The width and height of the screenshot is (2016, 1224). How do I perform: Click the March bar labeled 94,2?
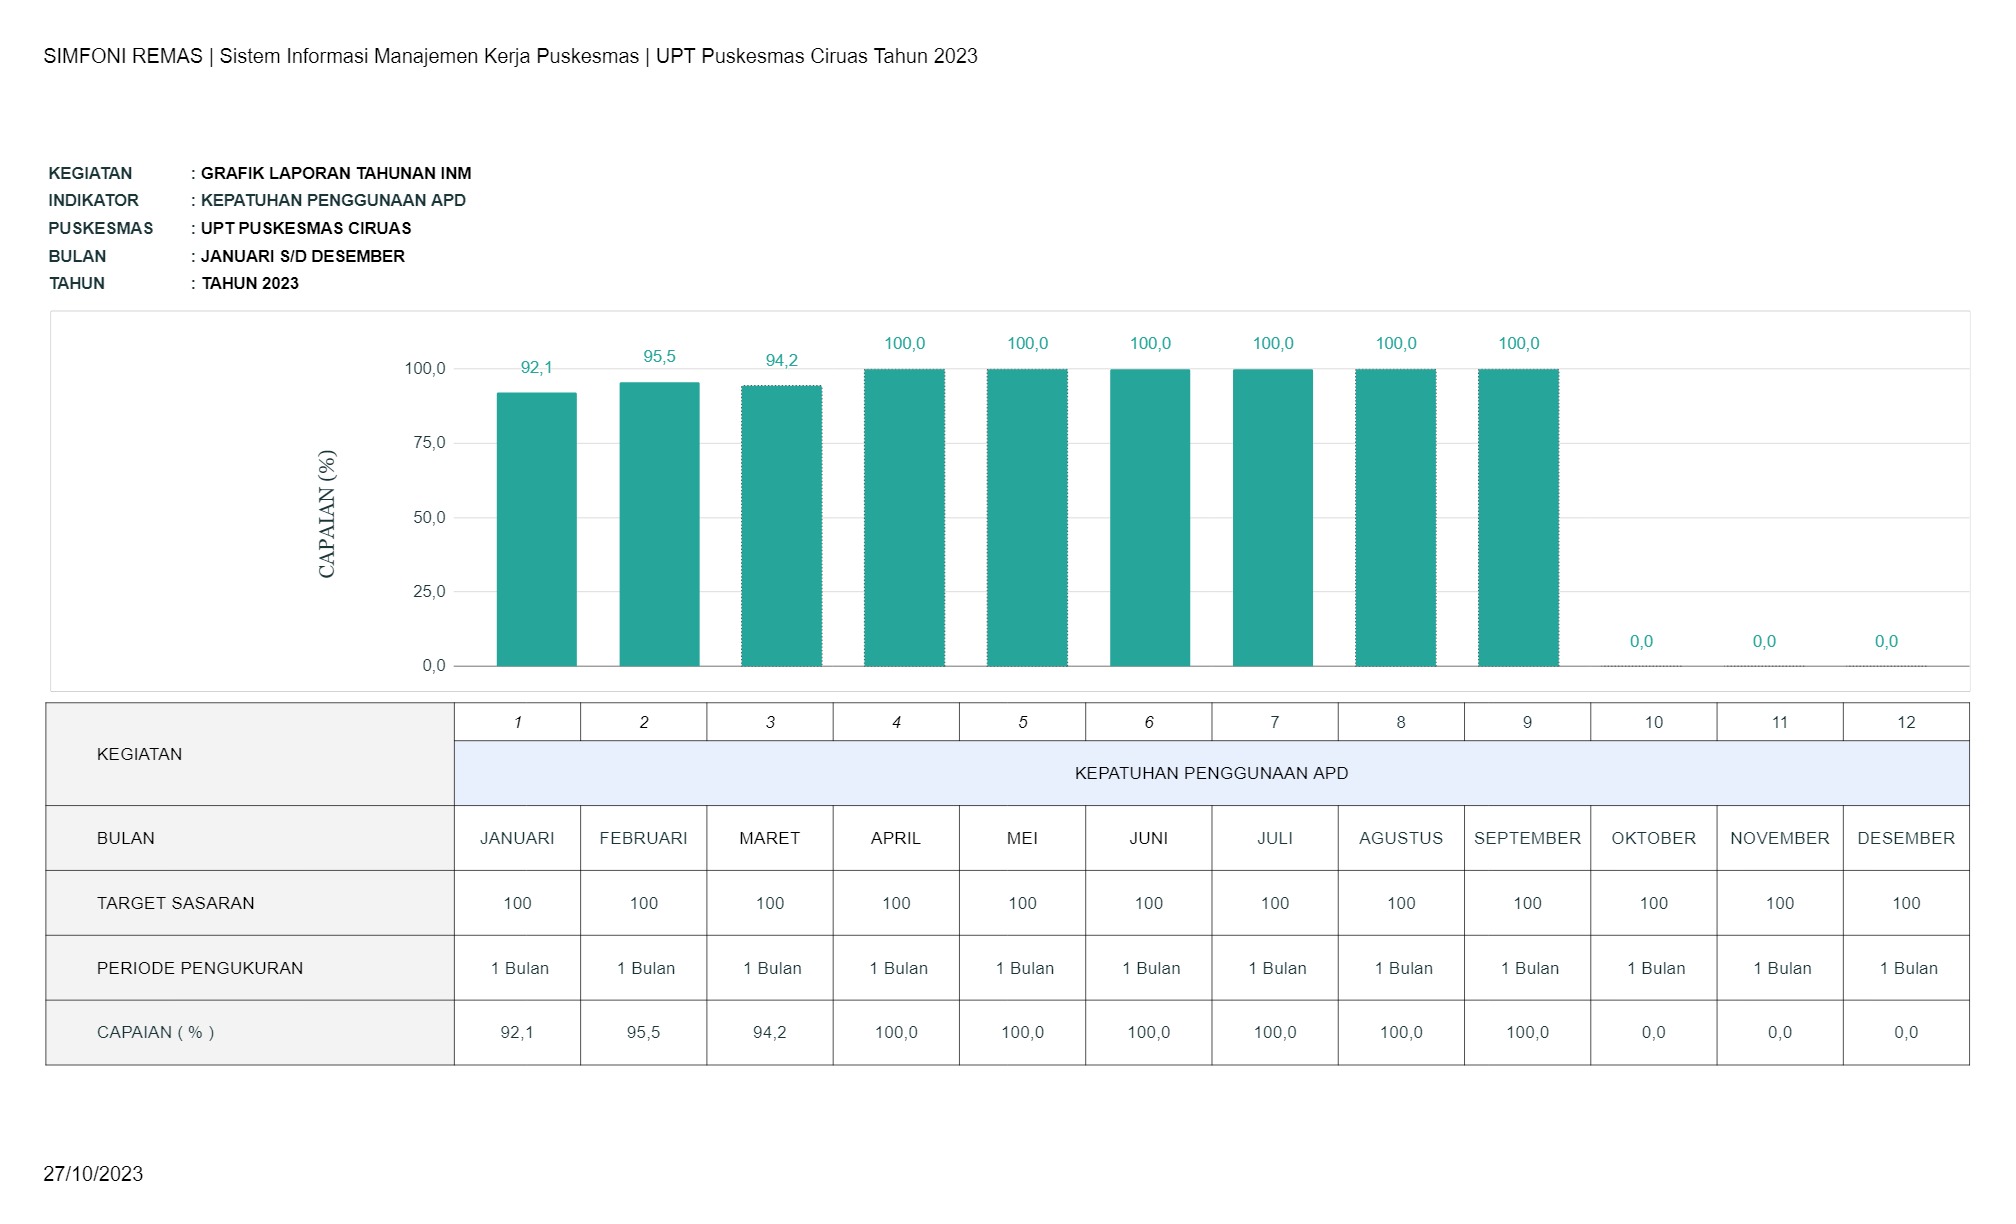click(781, 526)
